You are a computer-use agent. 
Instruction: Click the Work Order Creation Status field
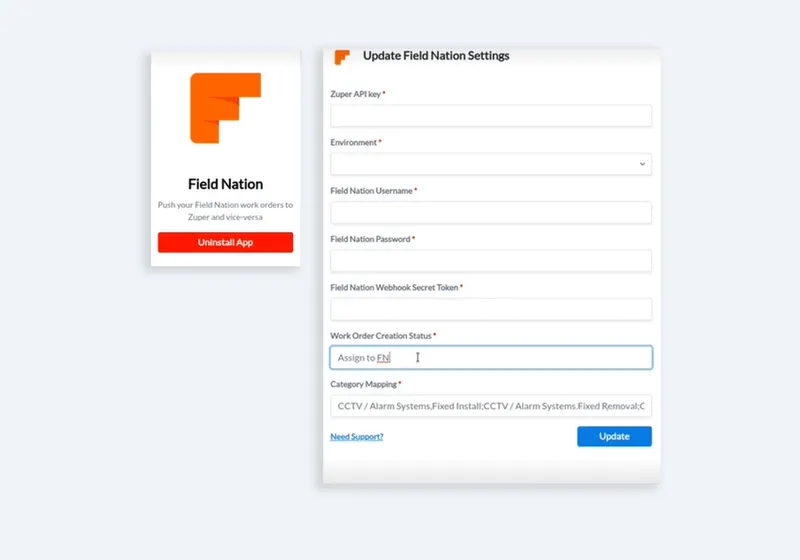point(491,358)
